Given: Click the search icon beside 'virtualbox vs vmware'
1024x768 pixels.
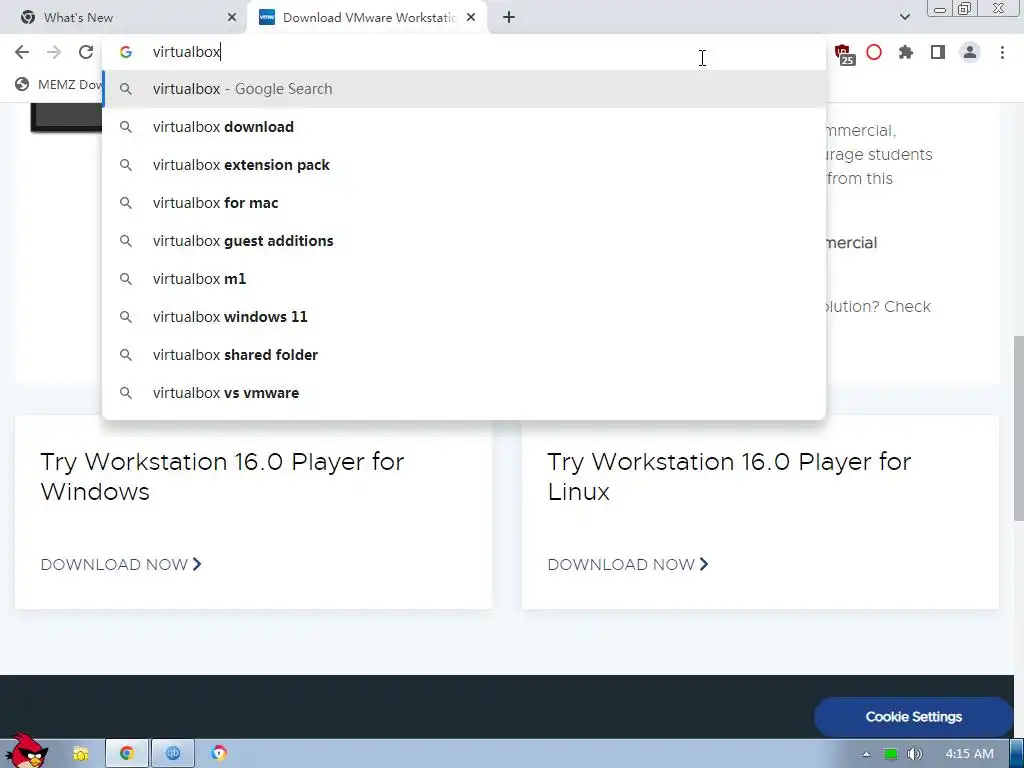Looking at the screenshot, I should 126,393.
